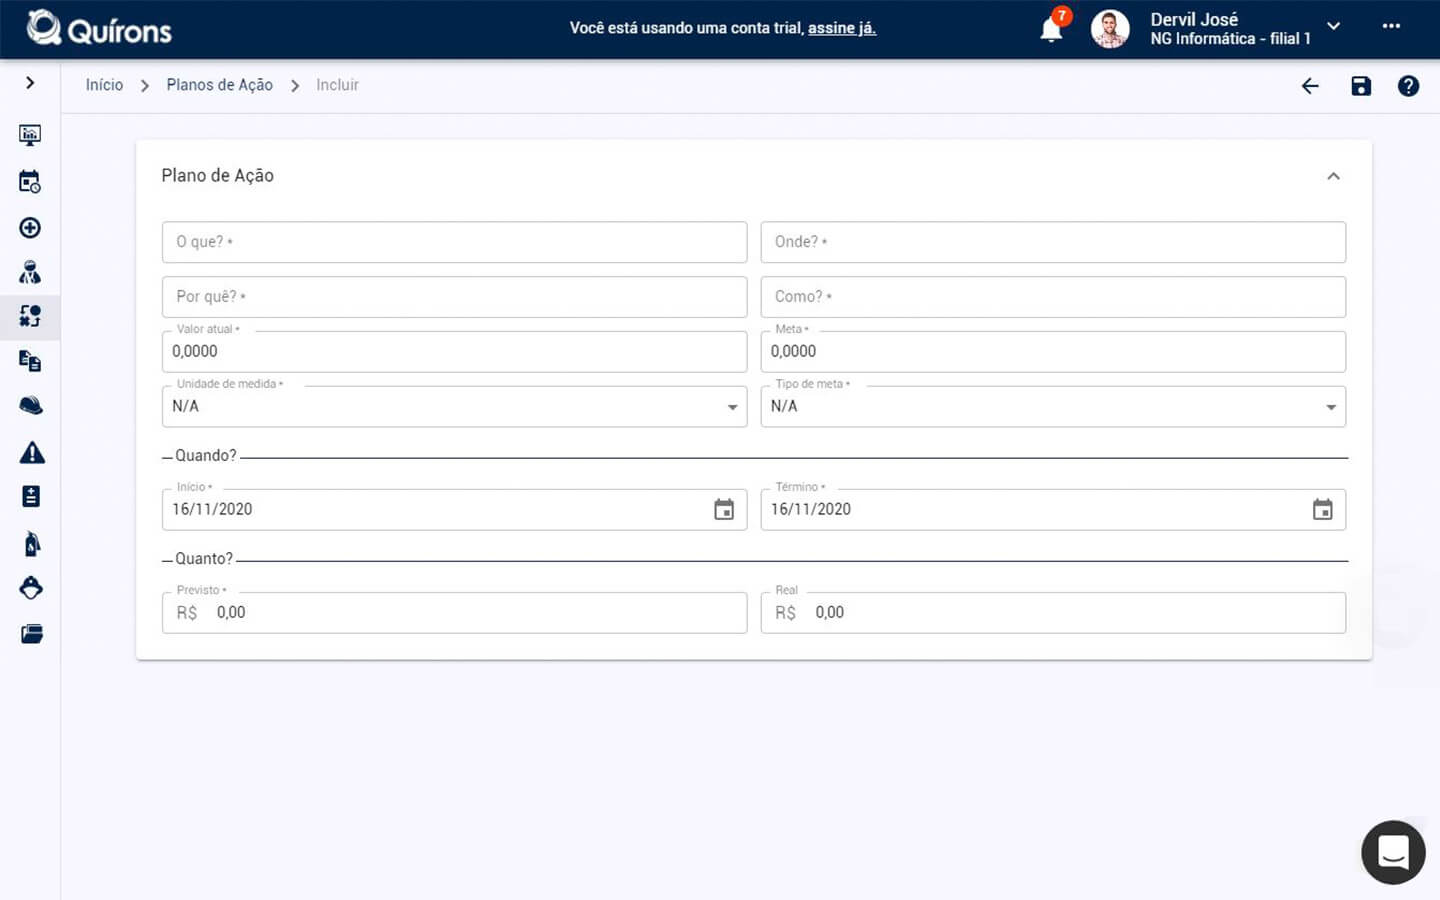
Task: Open the three-dot more options menu
Action: pyautogui.click(x=1391, y=26)
